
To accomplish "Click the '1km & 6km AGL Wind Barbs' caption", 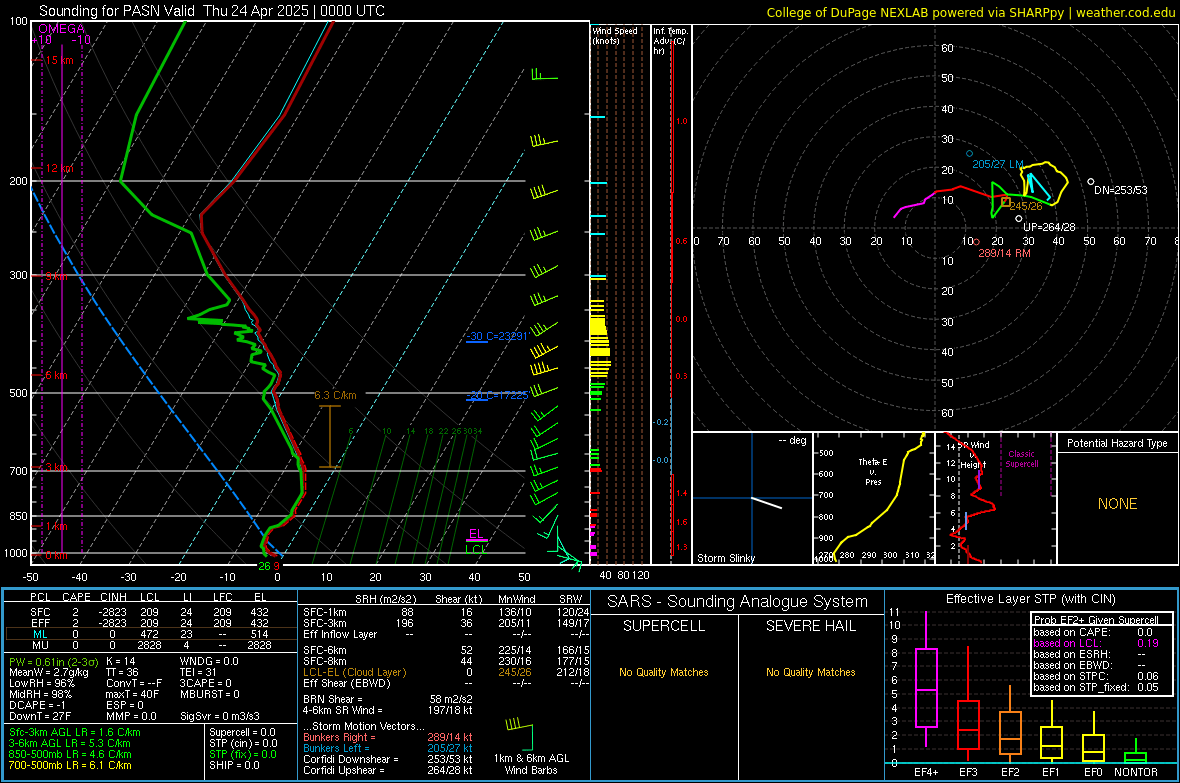I will [531, 764].
